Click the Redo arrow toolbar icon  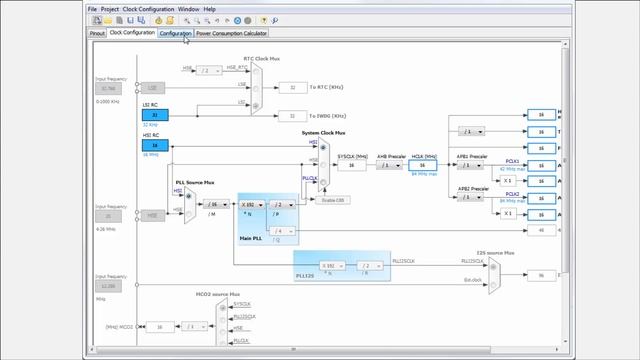(227, 21)
